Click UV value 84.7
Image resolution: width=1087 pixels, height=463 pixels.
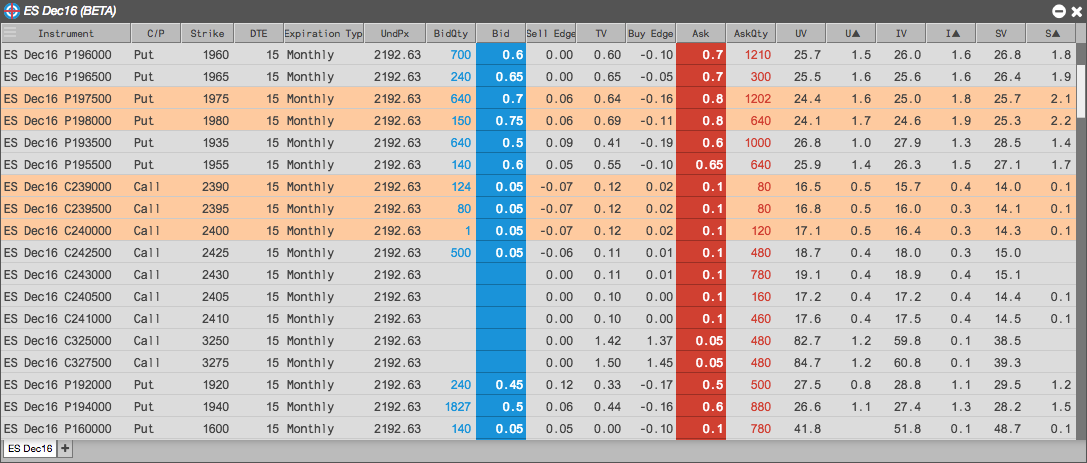pyautogui.click(x=809, y=363)
